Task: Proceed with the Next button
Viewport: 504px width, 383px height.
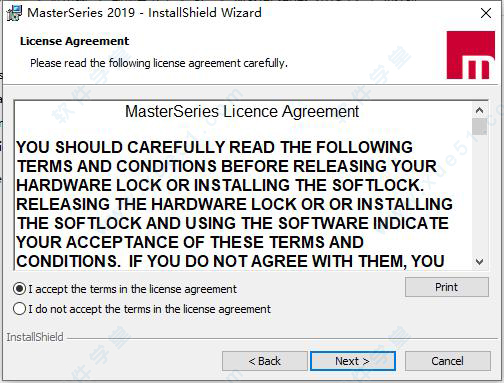Action: click(353, 361)
